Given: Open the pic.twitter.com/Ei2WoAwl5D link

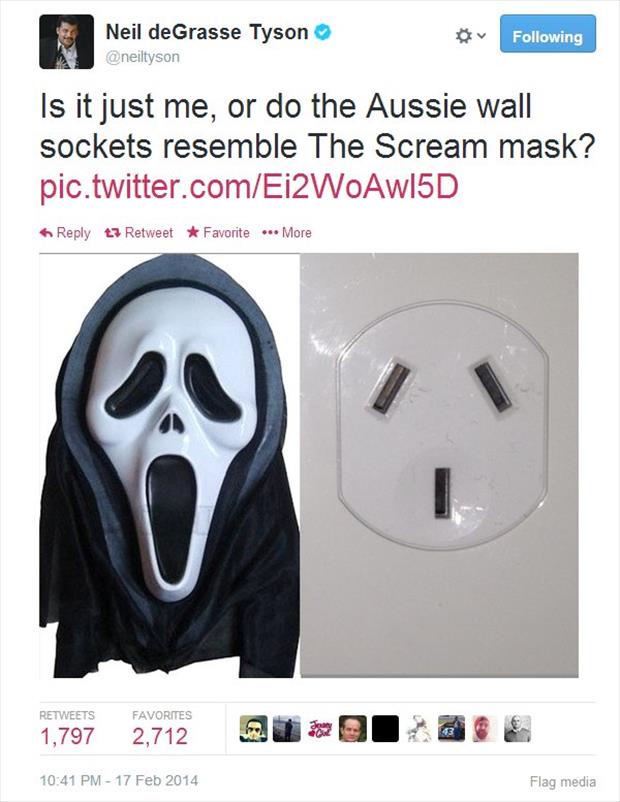Looking at the screenshot, I should coord(249,187).
